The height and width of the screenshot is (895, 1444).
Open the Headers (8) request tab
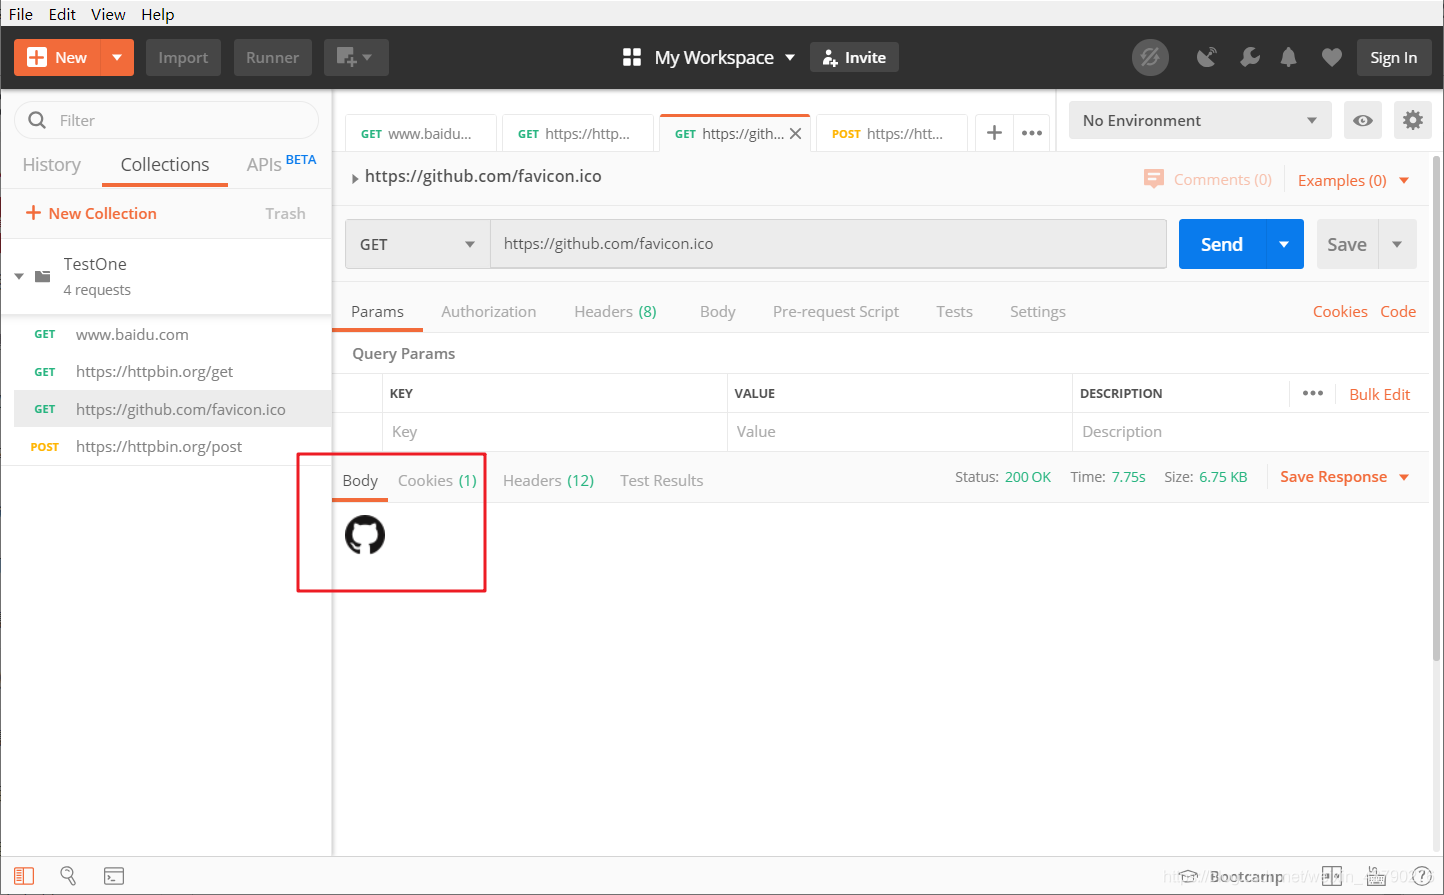[615, 312]
